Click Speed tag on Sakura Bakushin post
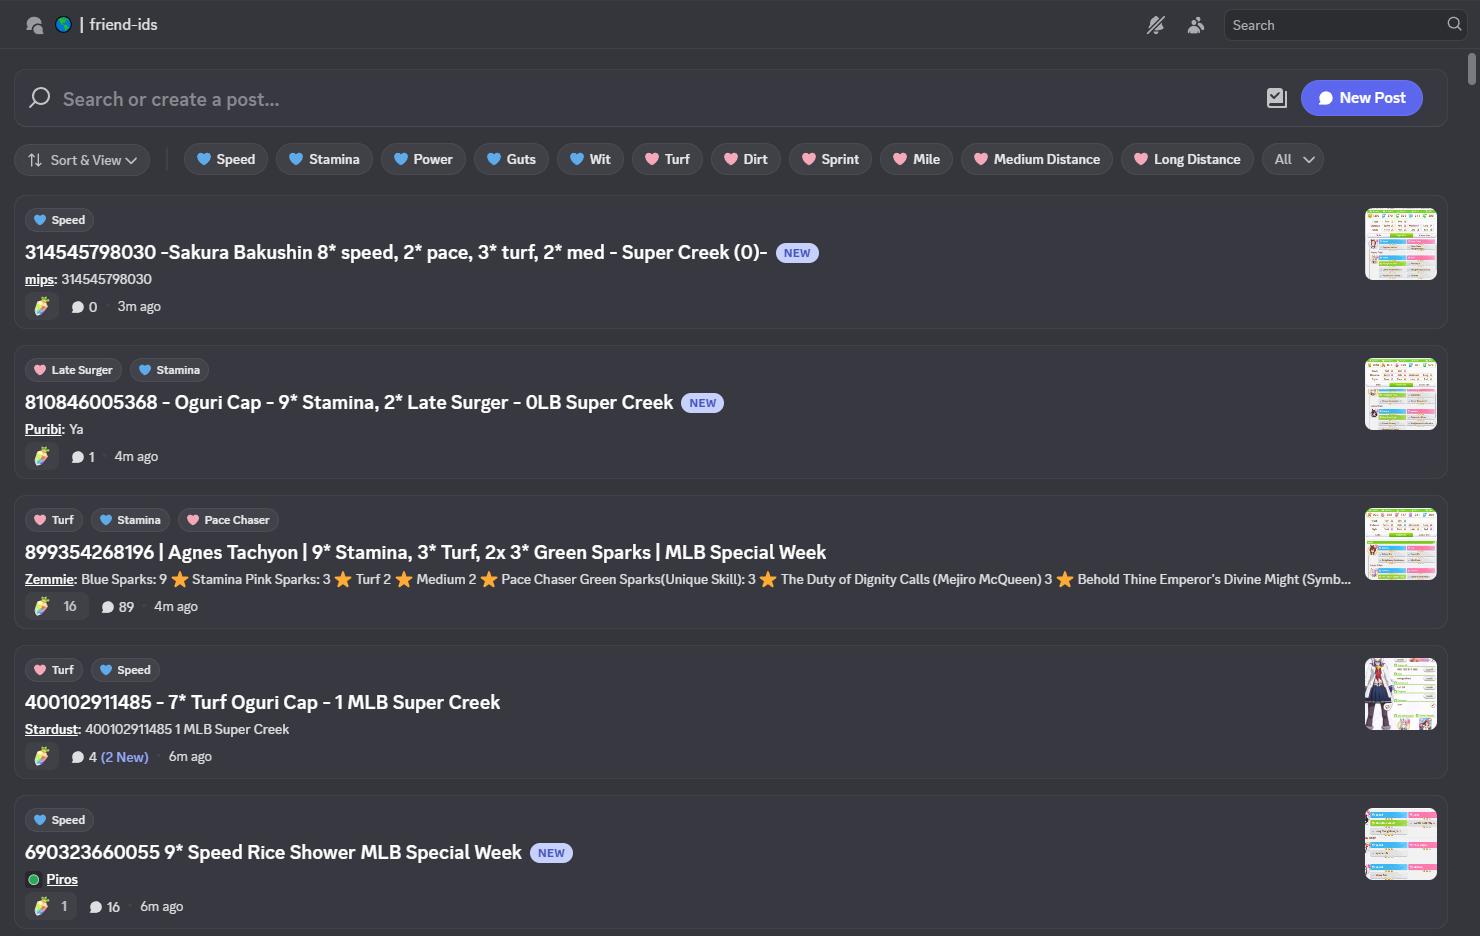Screen dimensions: 1480x936 59,220
